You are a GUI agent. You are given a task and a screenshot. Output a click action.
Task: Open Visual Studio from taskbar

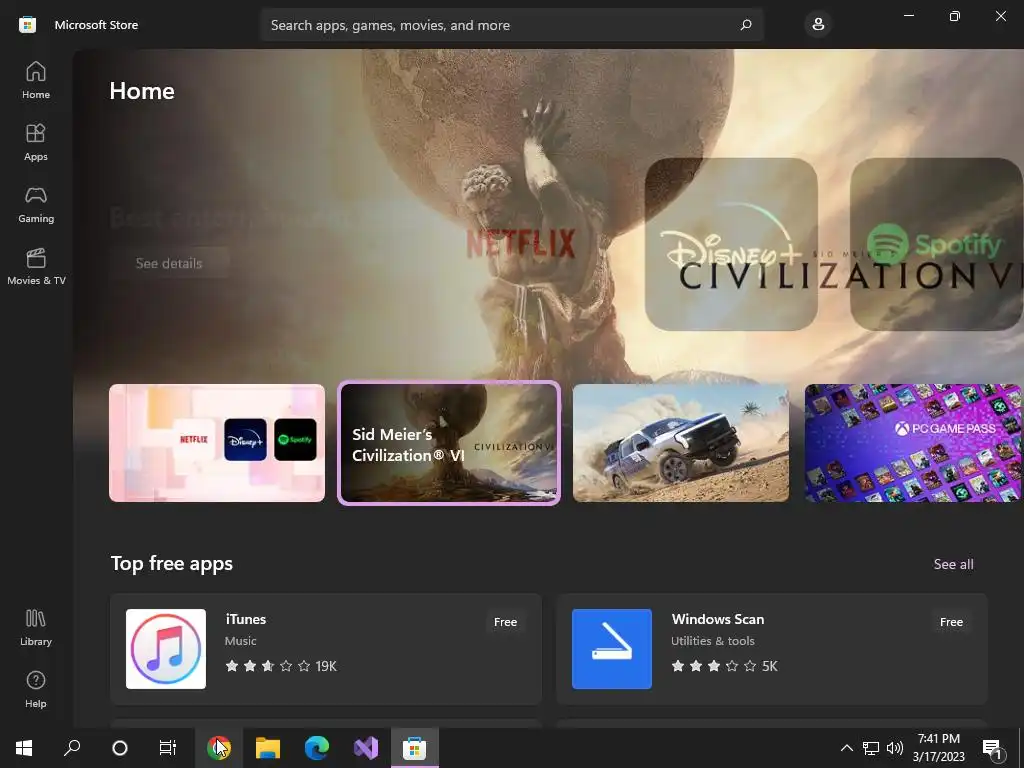(x=366, y=748)
